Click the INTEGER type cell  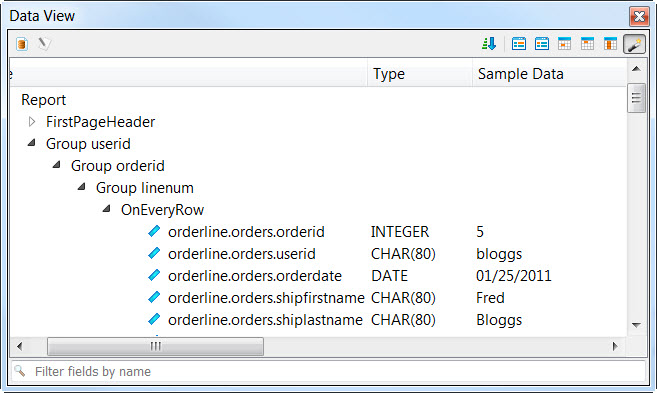click(400, 232)
